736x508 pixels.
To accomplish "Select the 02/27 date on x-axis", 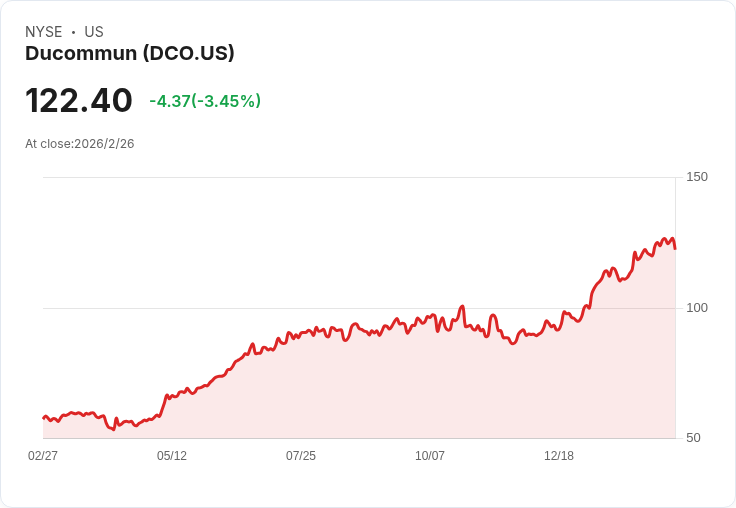I will (x=43, y=456).
